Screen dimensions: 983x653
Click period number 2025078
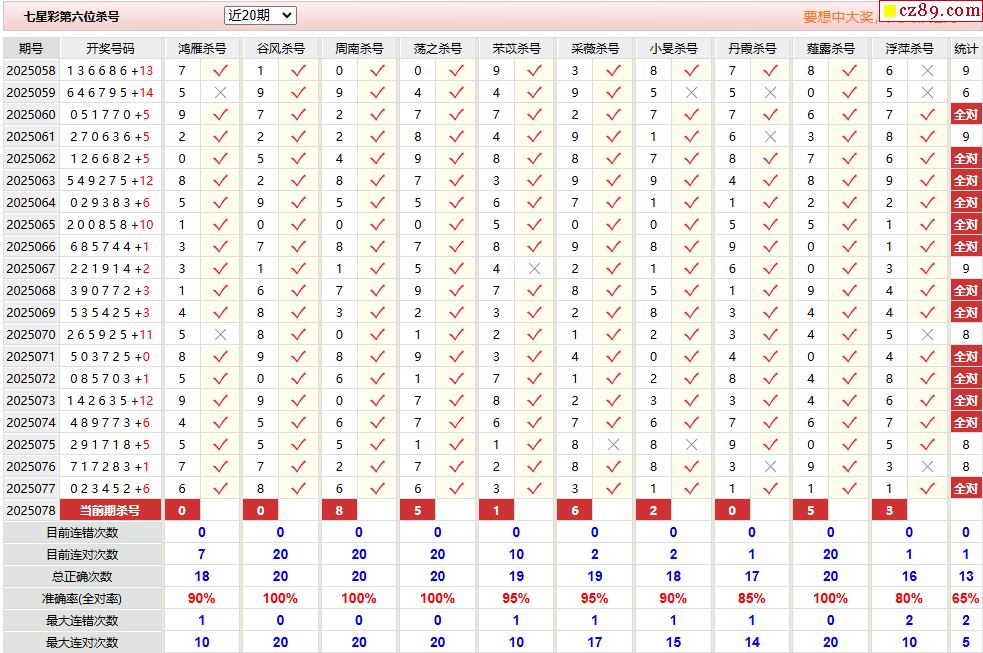click(x=31, y=511)
